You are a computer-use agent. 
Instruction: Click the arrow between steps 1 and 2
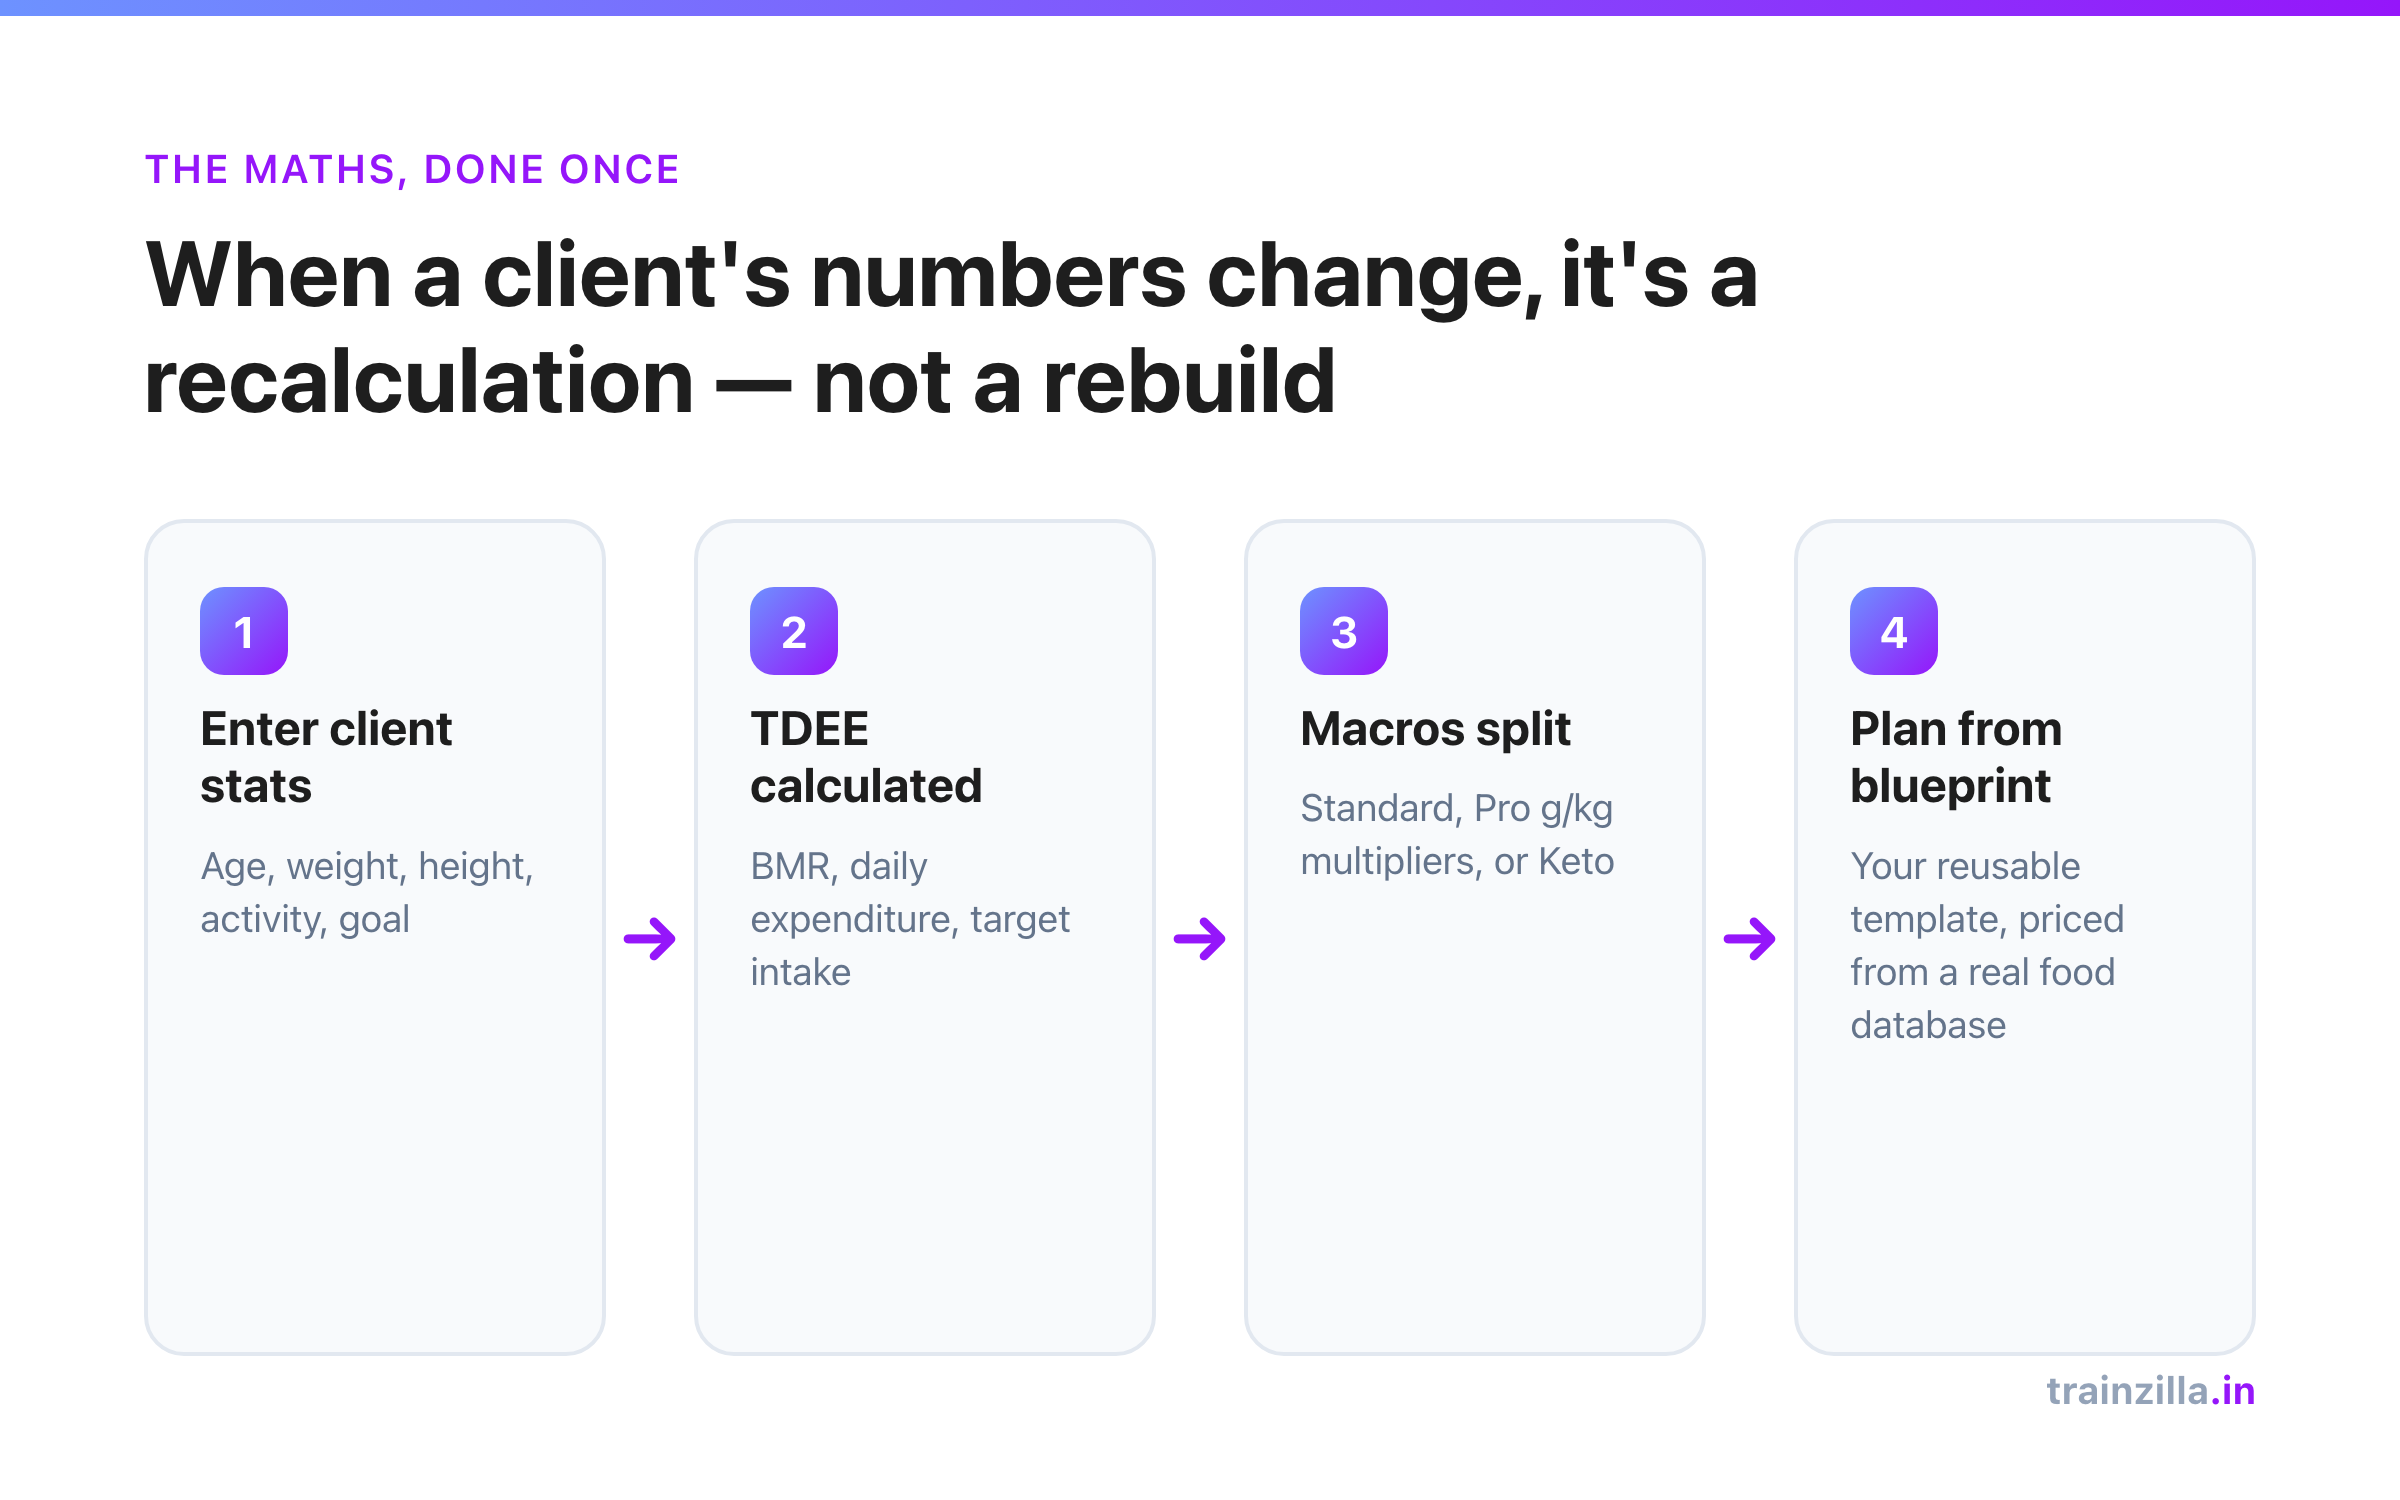click(x=650, y=939)
